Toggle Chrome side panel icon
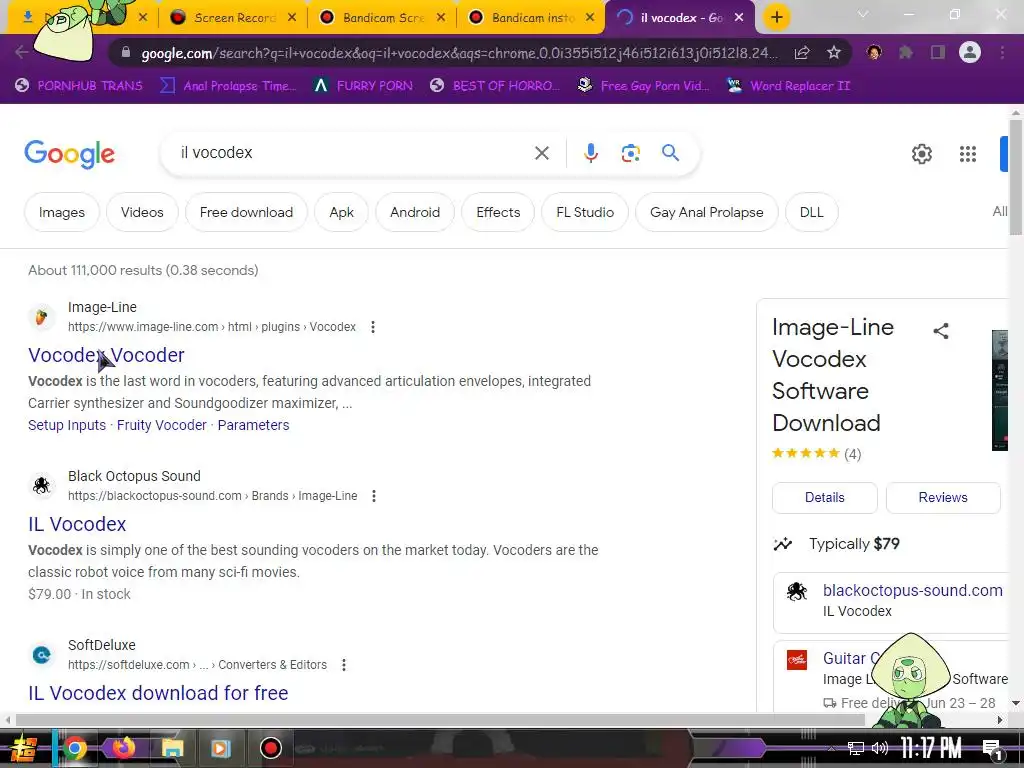Viewport: 1024px width, 768px height. pos(937,52)
